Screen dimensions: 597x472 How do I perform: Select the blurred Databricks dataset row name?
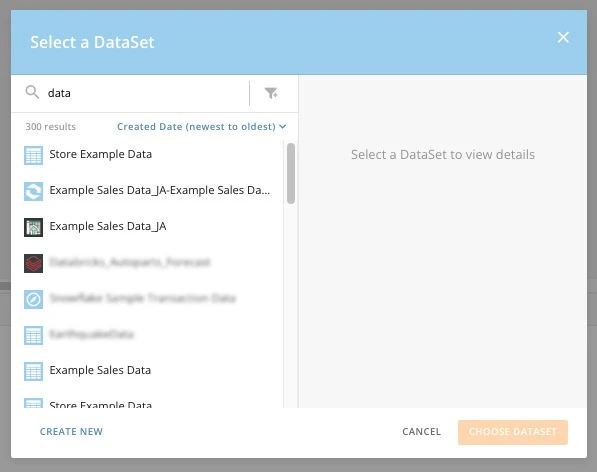130,262
